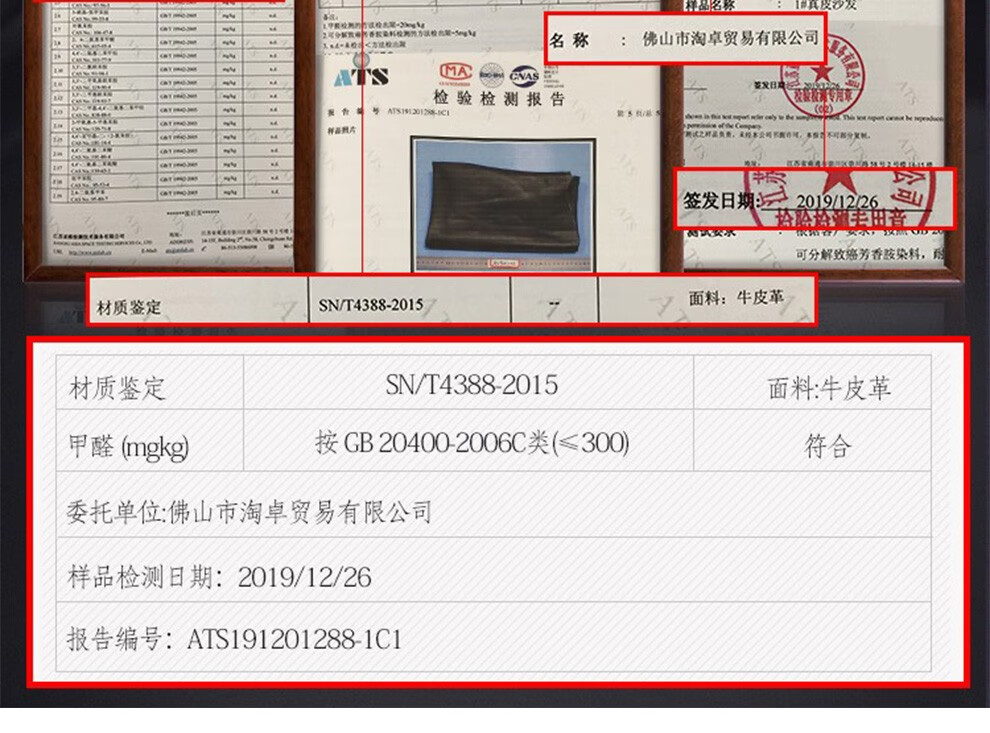
Task: Click the 符合 result cell
Action: pos(813,441)
